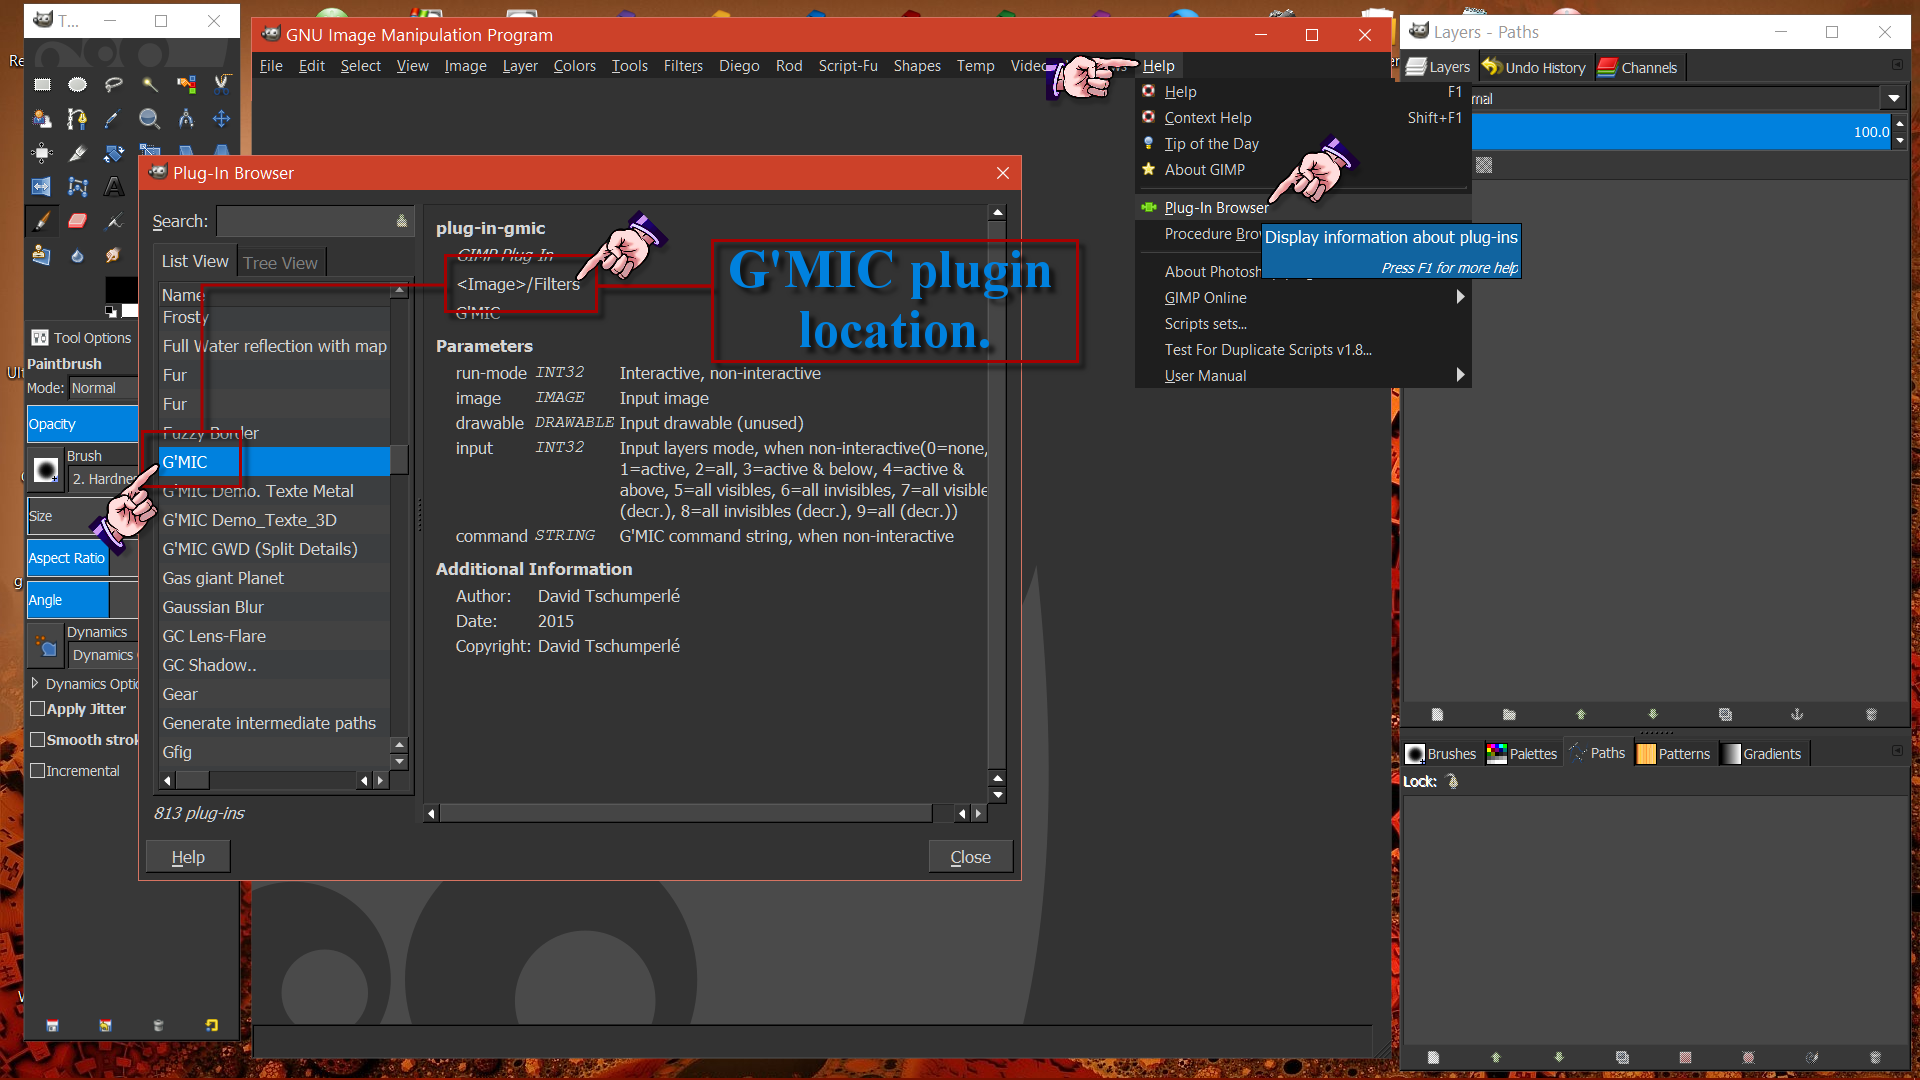Select the Ellipse Select tool
Viewport: 1920px width, 1080px height.
78,85
